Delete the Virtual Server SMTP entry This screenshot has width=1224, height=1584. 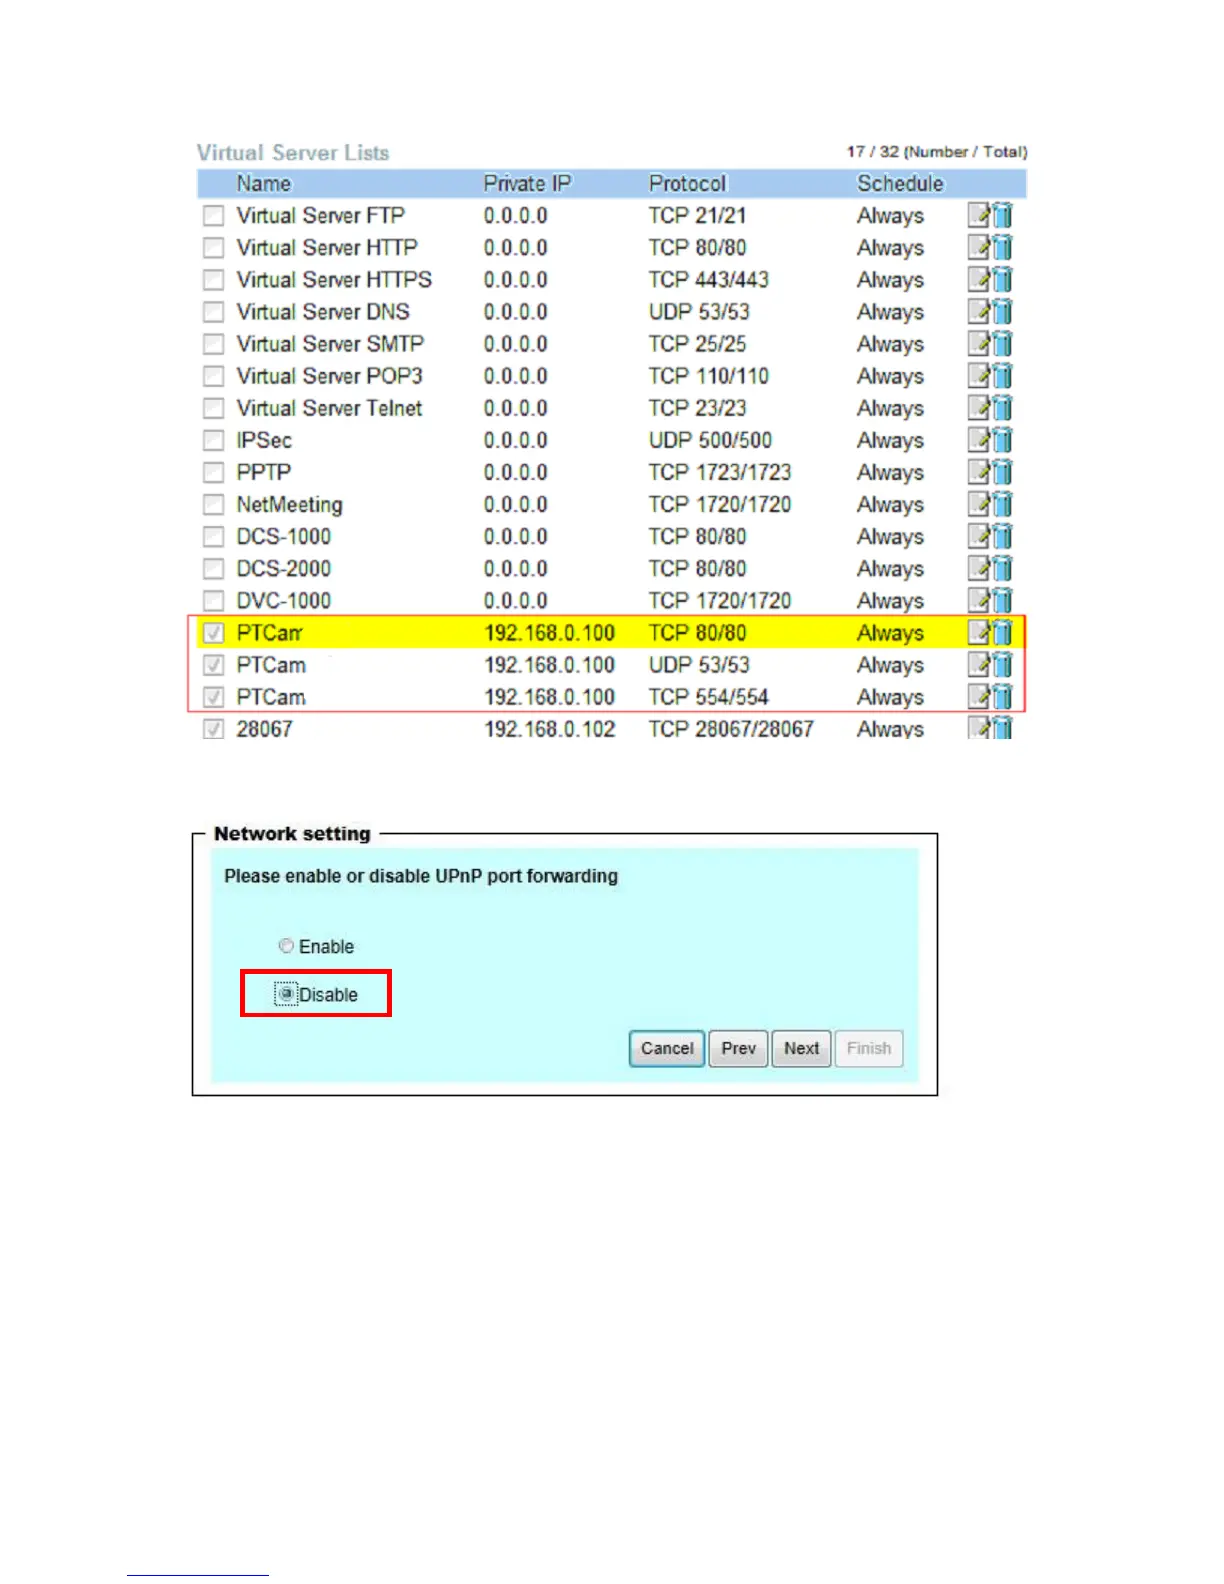tap(1002, 343)
